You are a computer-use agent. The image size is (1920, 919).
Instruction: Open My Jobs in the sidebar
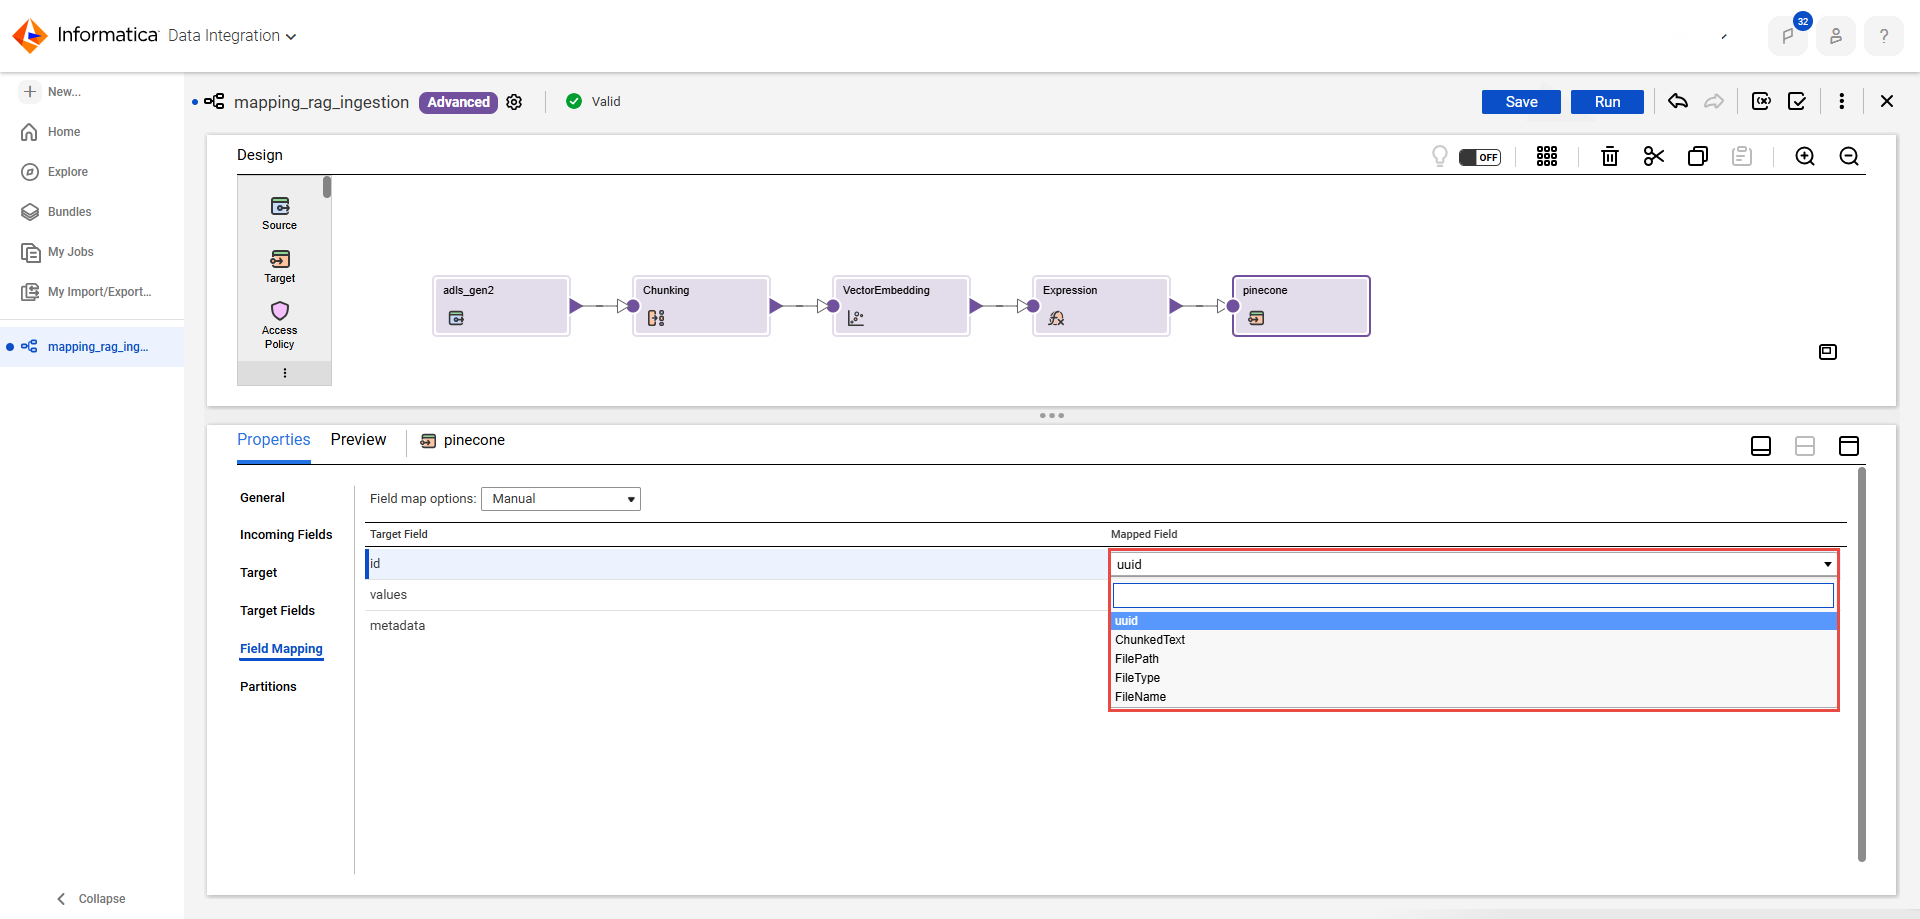[59, 252]
